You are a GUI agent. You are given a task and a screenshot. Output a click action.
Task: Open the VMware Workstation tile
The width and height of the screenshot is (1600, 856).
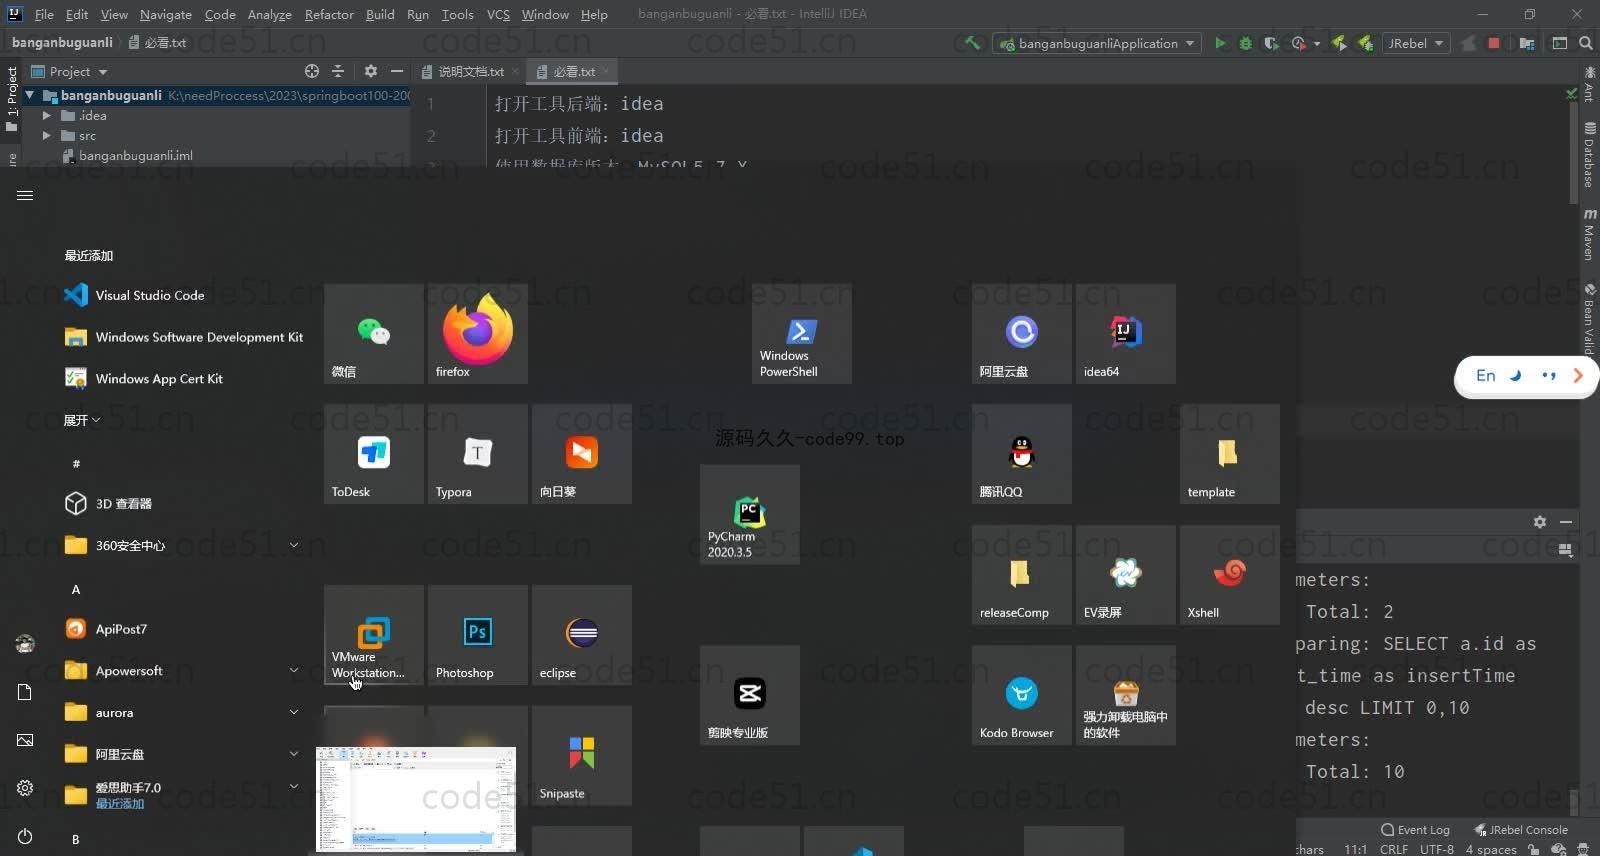tap(374, 636)
